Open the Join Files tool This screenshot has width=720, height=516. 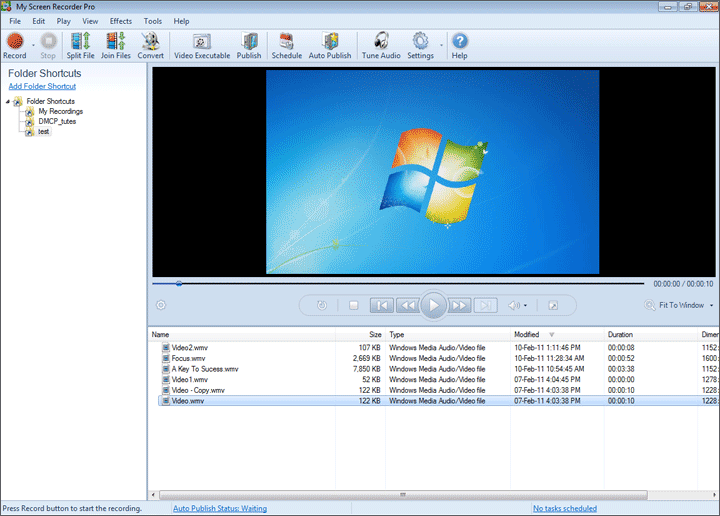click(x=116, y=45)
